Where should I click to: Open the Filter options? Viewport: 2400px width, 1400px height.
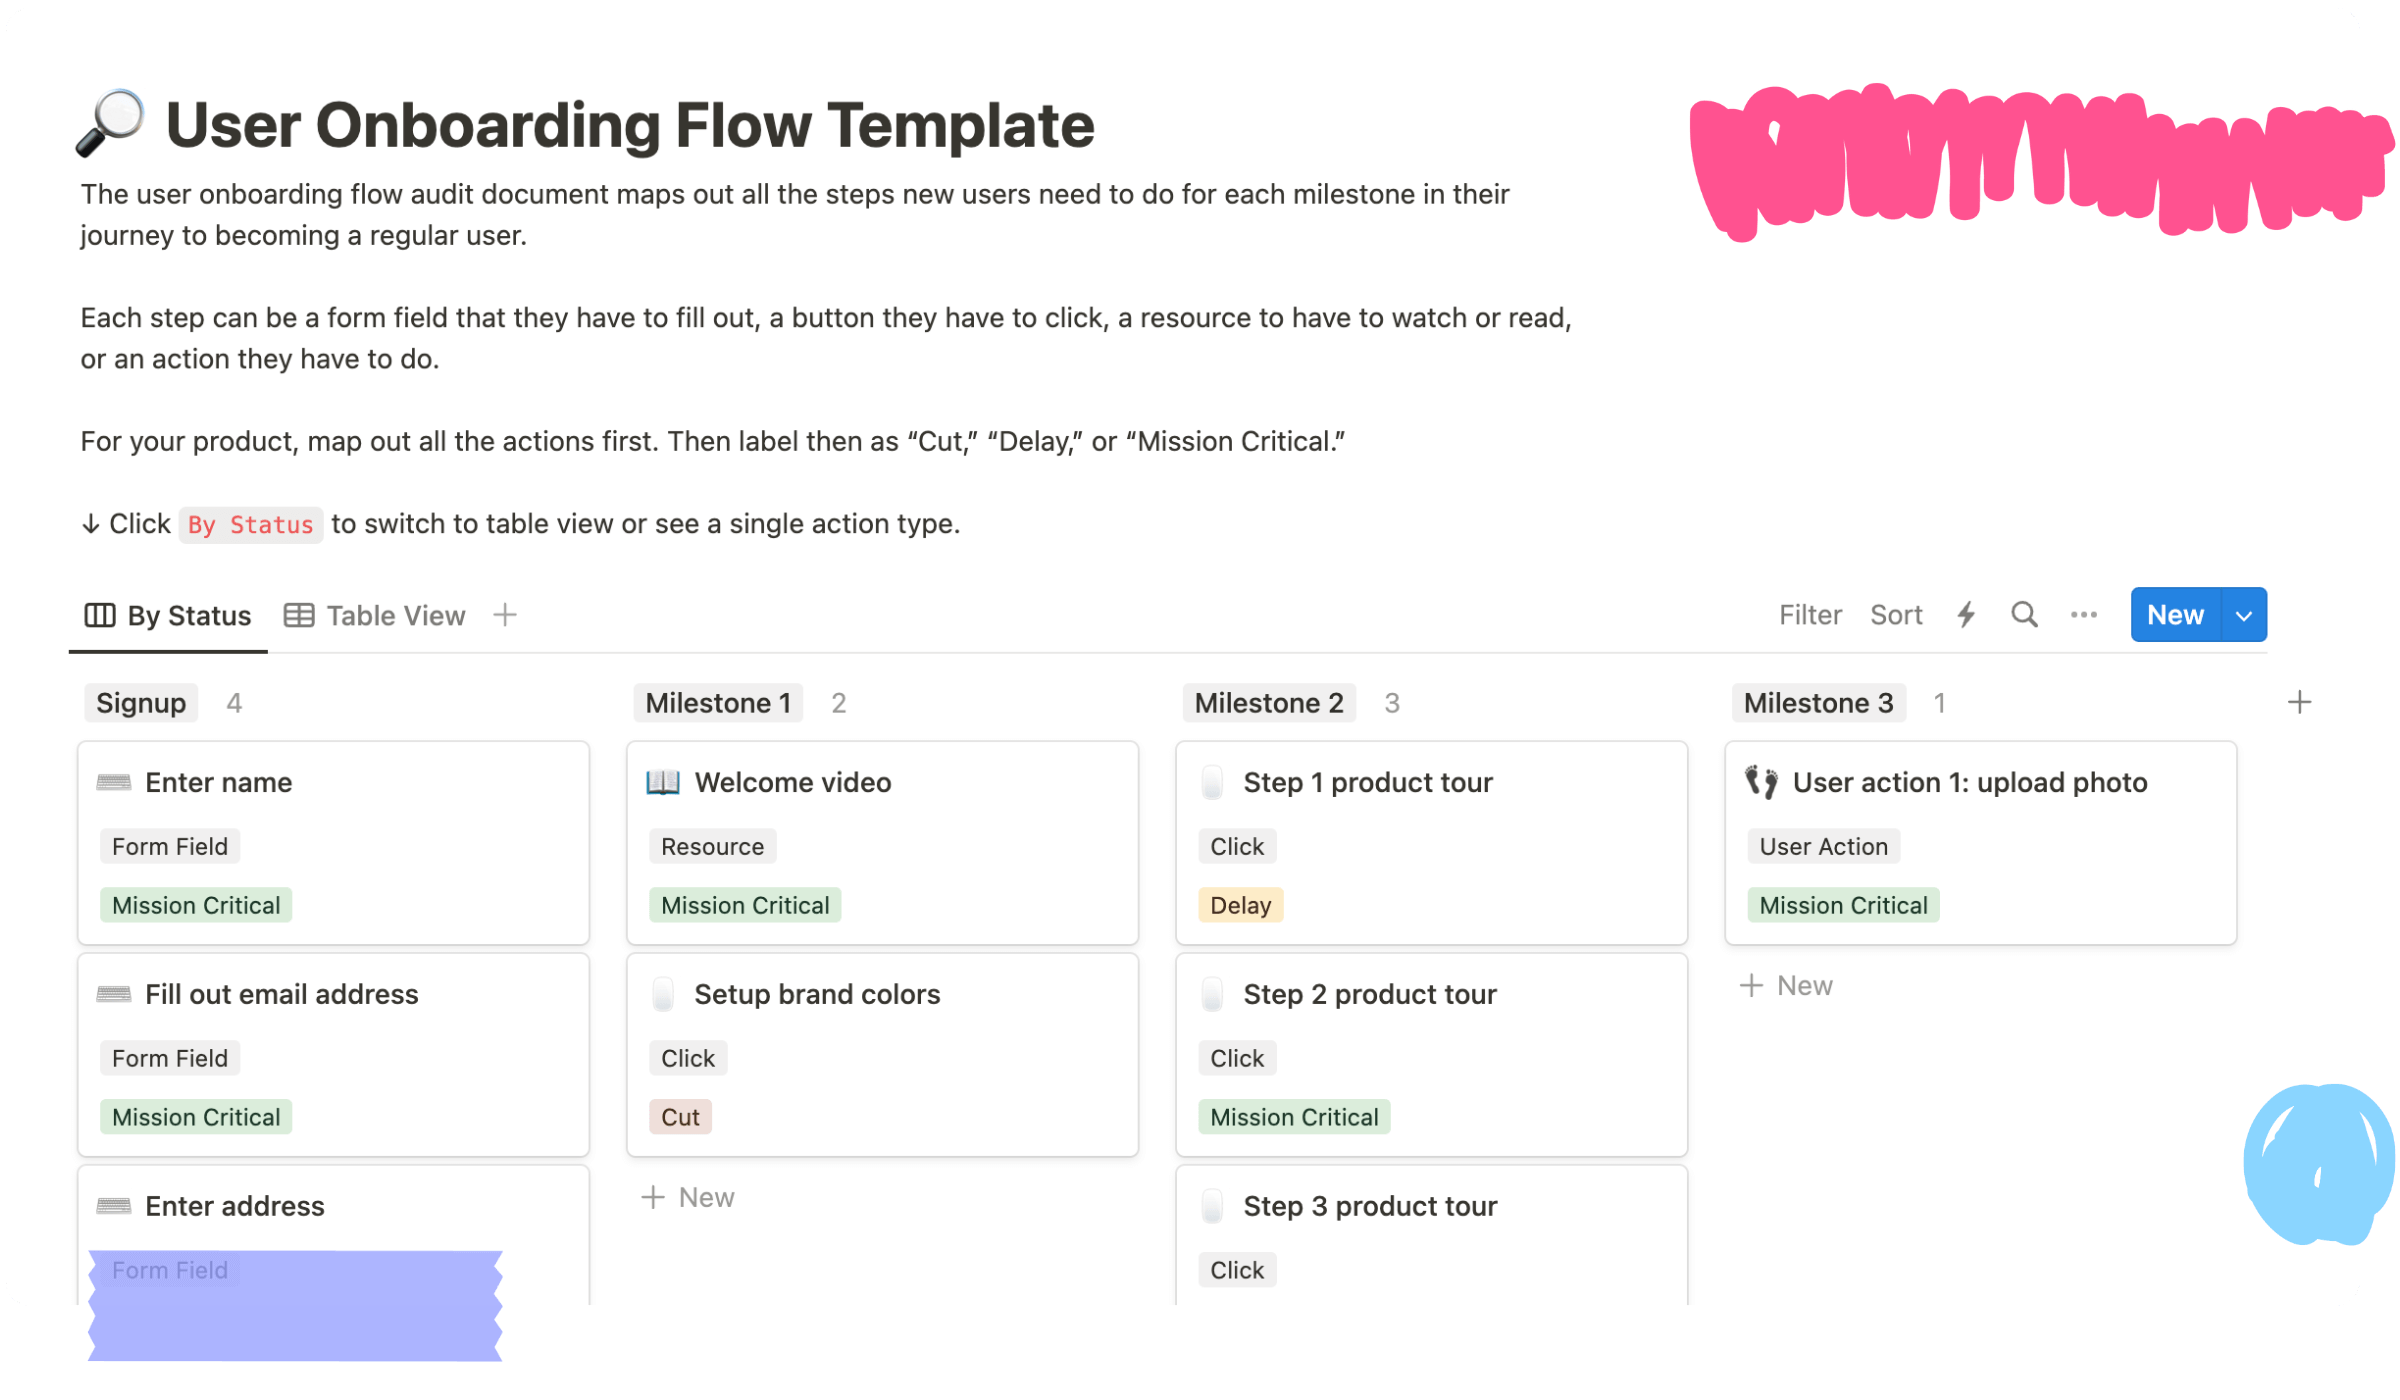click(1809, 615)
